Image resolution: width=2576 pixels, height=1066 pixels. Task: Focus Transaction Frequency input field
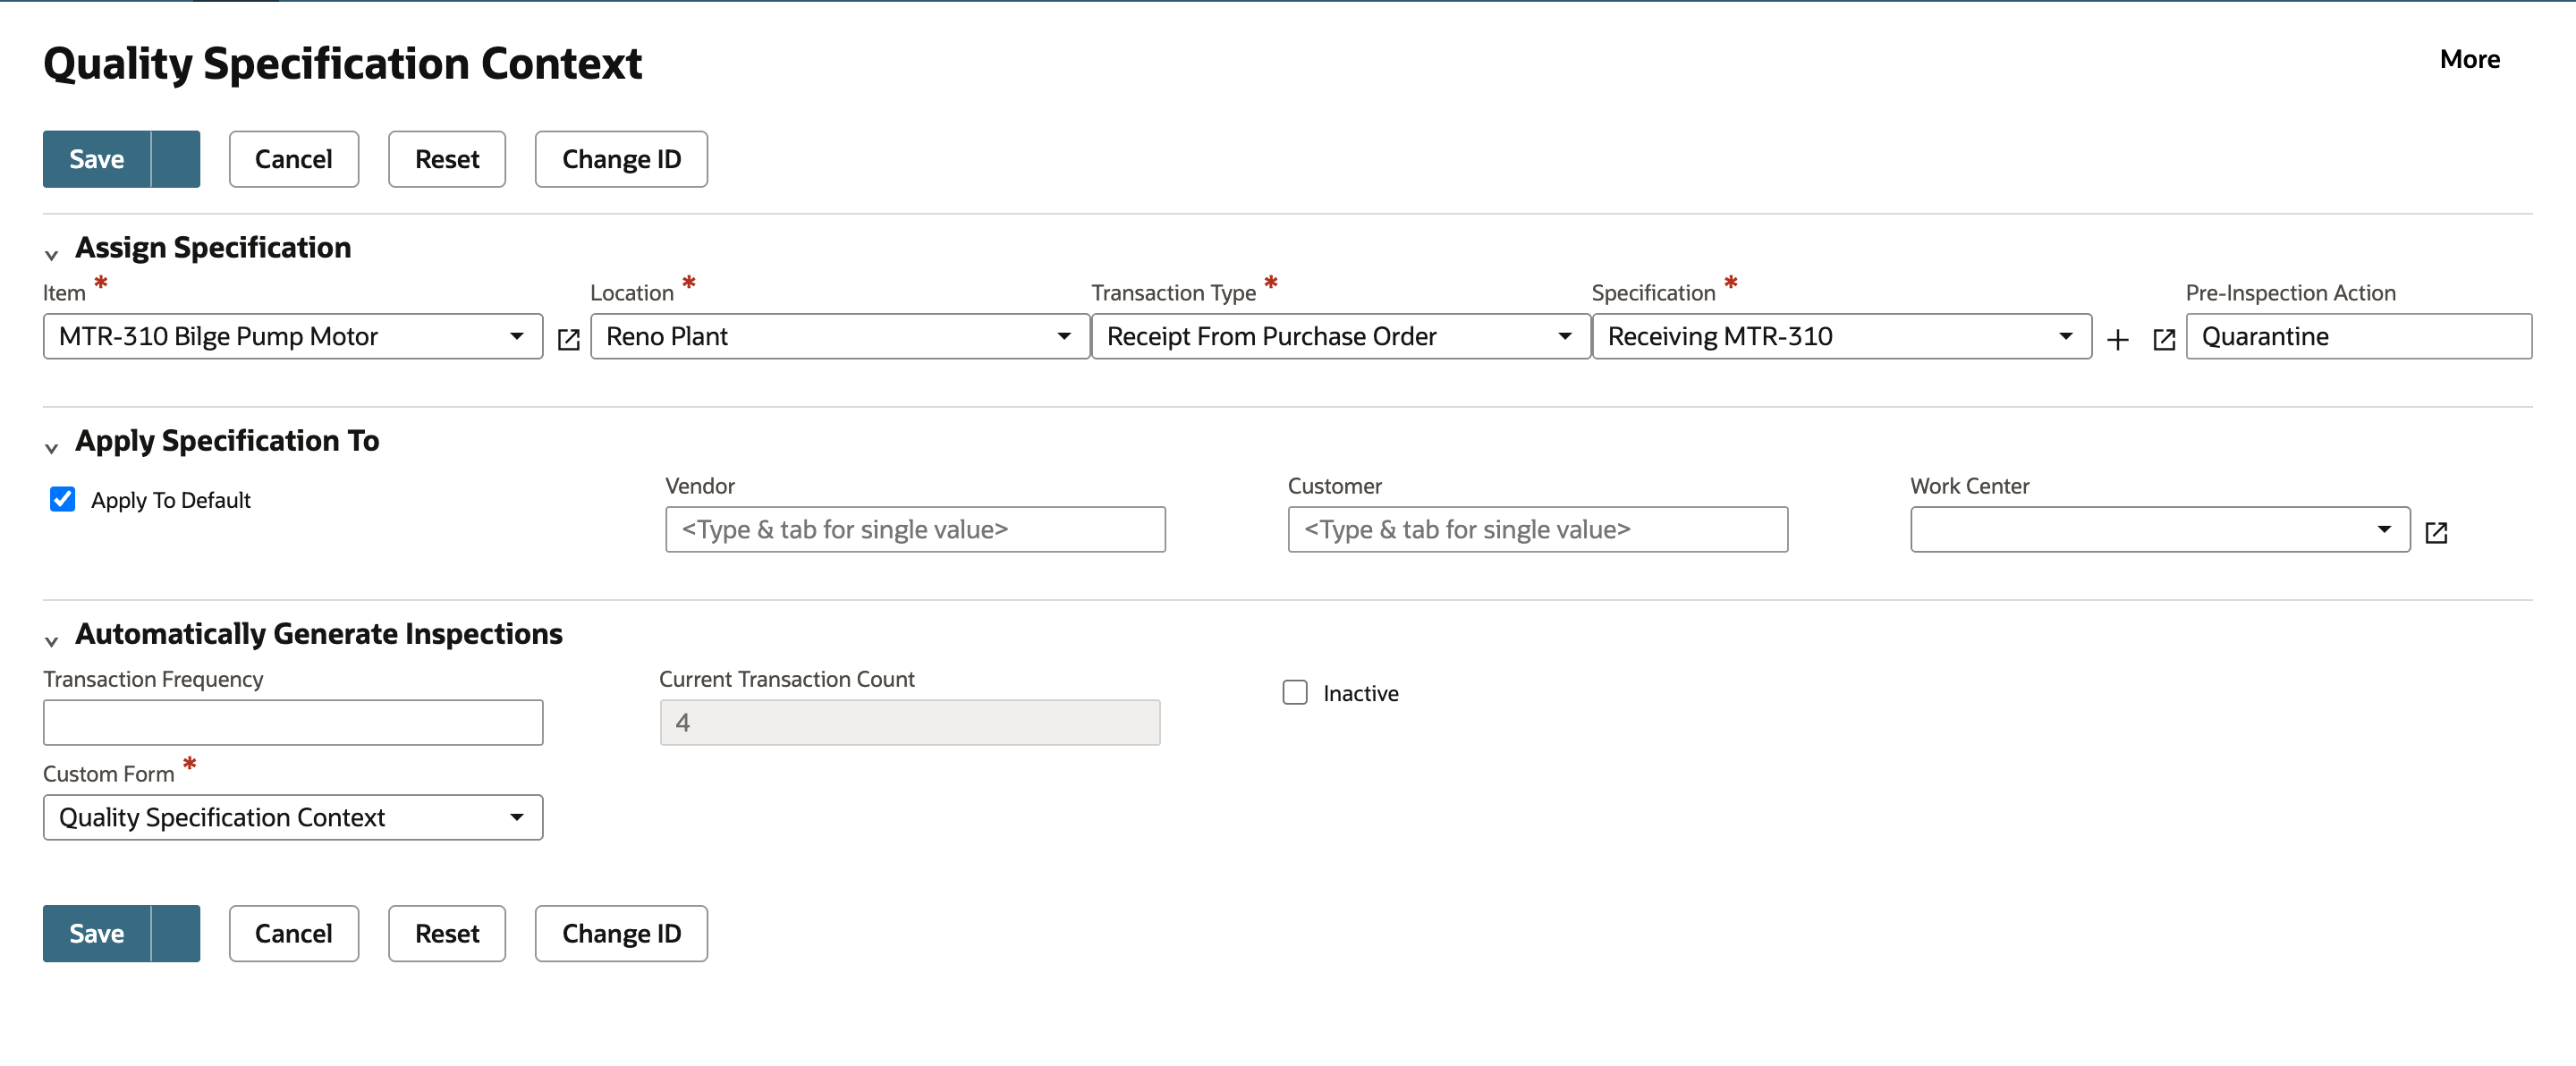pos(293,722)
